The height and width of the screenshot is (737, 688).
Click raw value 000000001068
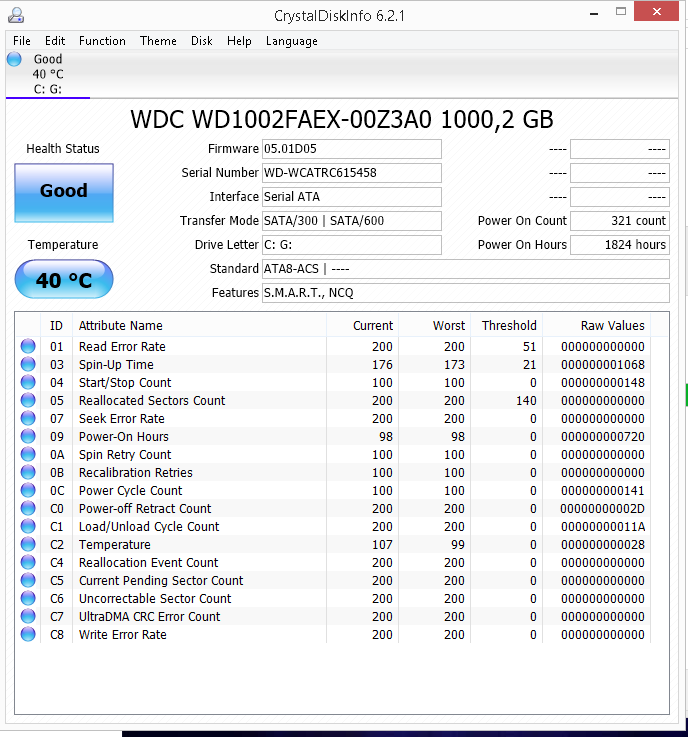tap(603, 364)
